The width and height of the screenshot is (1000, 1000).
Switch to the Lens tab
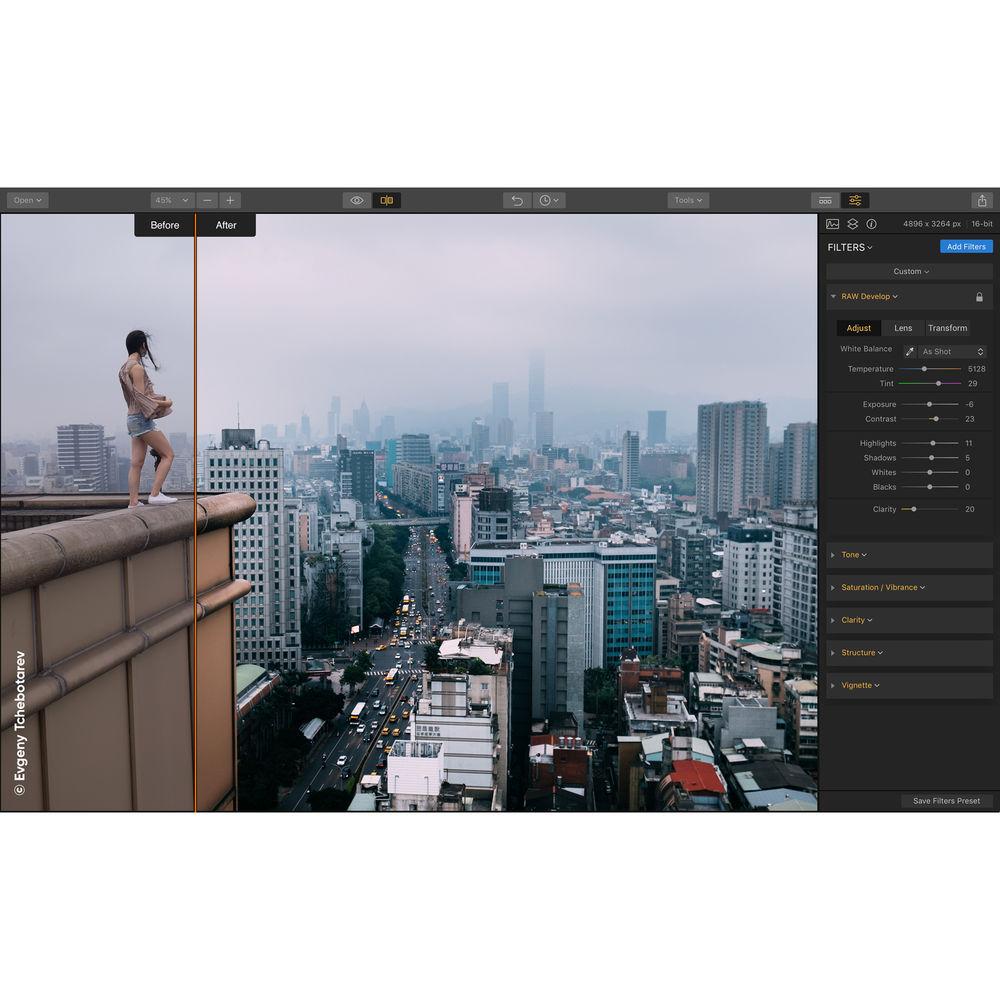[x=903, y=328]
